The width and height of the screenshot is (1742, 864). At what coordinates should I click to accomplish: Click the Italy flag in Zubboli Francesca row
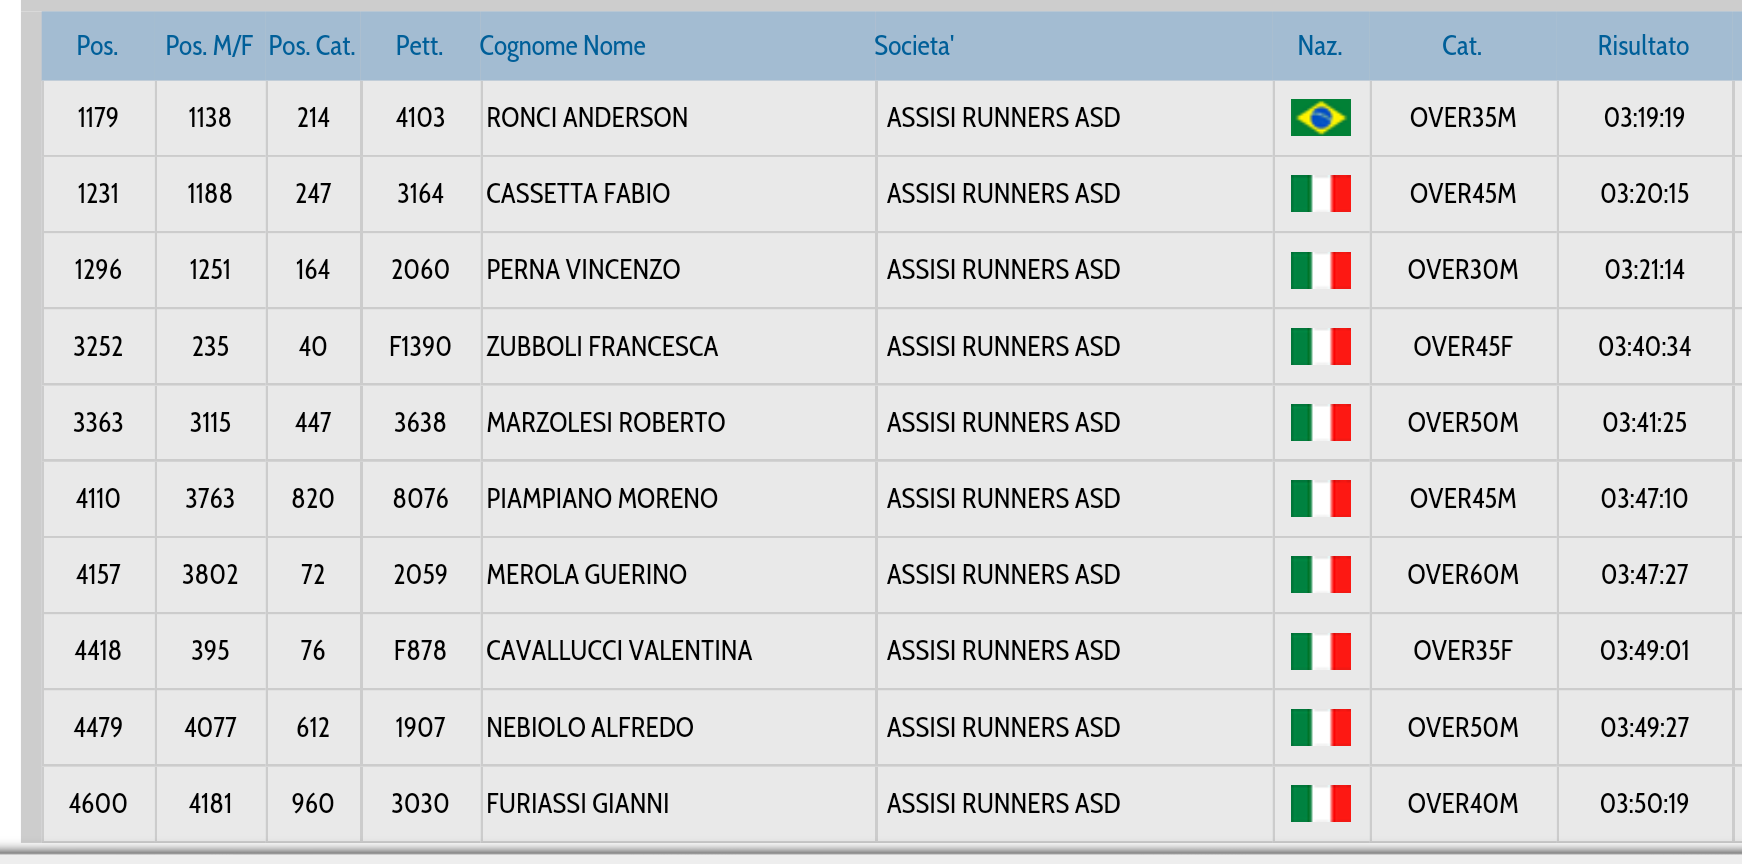(1320, 347)
